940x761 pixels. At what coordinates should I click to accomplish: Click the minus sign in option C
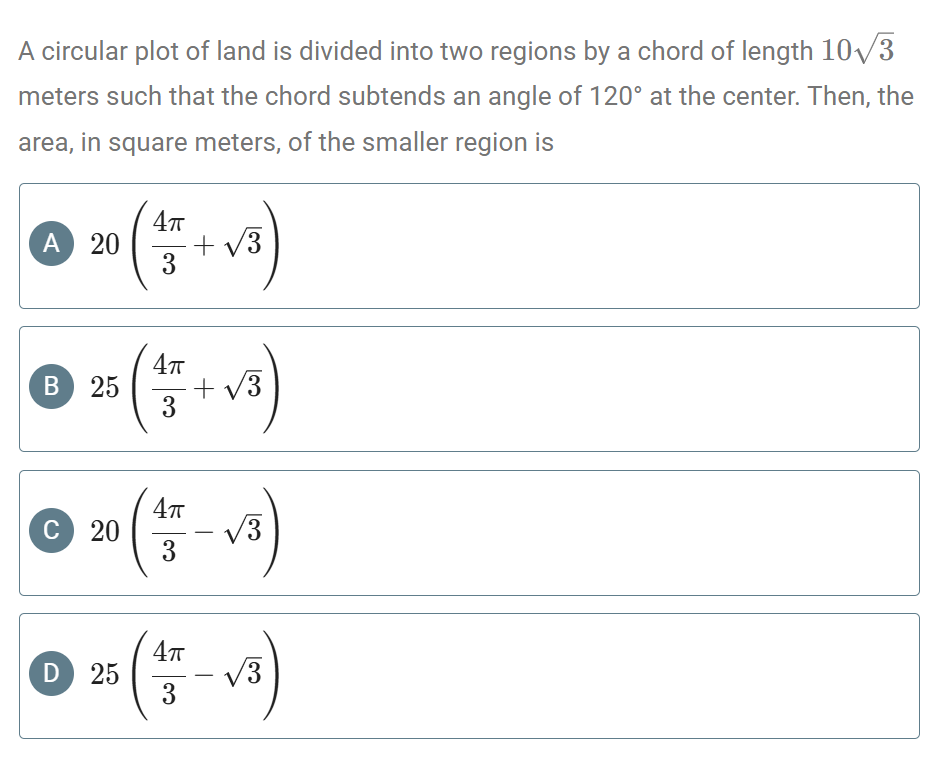click(205, 532)
